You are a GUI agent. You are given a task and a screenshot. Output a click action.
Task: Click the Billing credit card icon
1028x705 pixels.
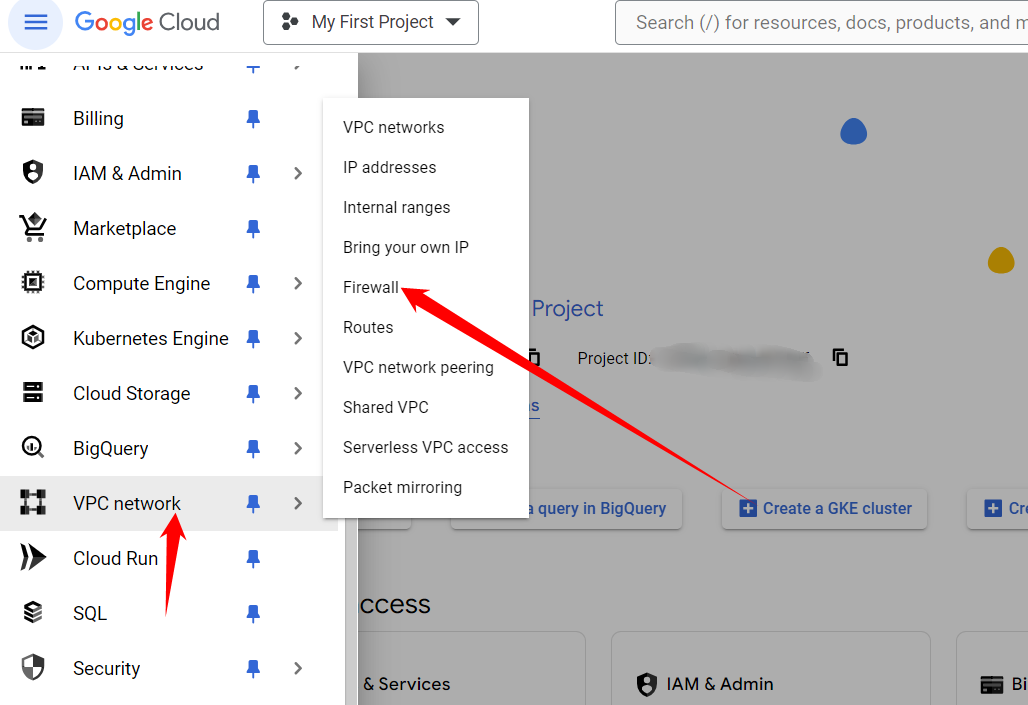pyautogui.click(x=33, y=117)
